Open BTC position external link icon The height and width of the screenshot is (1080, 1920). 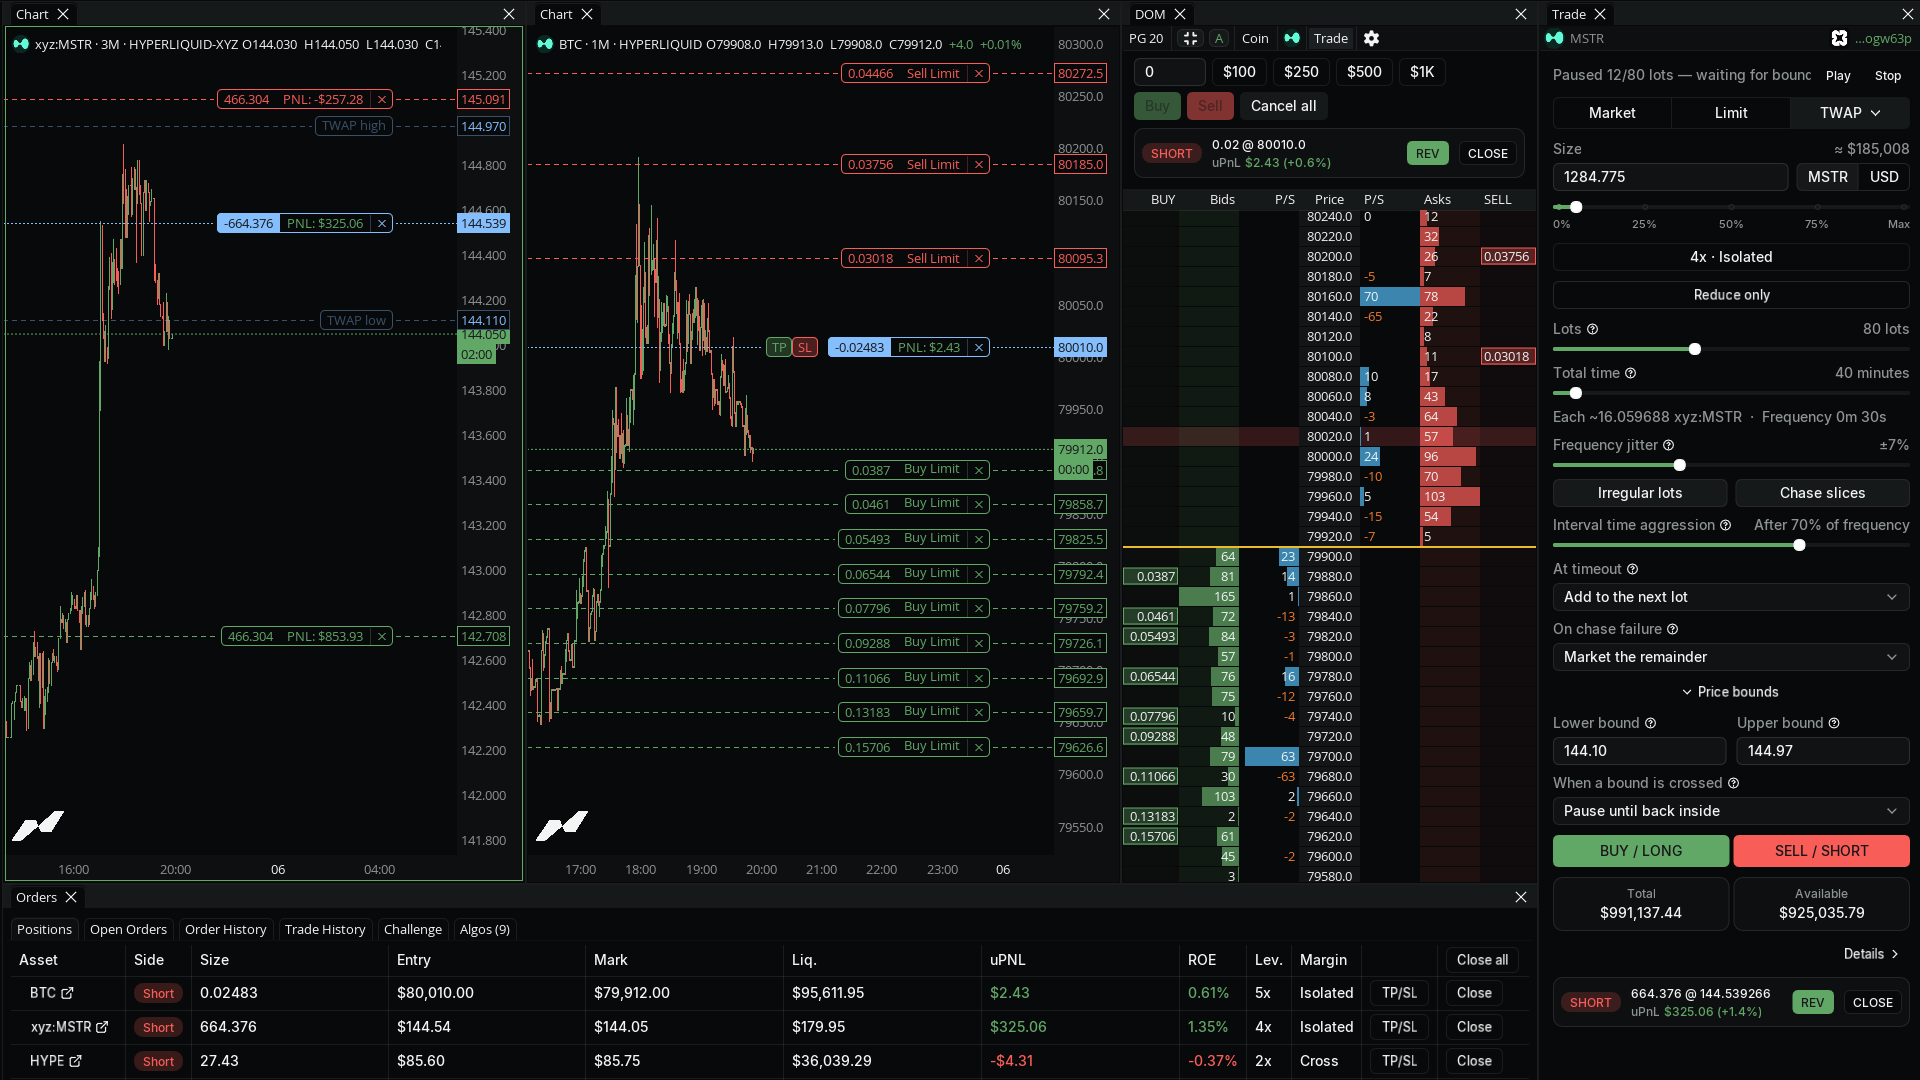(x=67, y=993)
